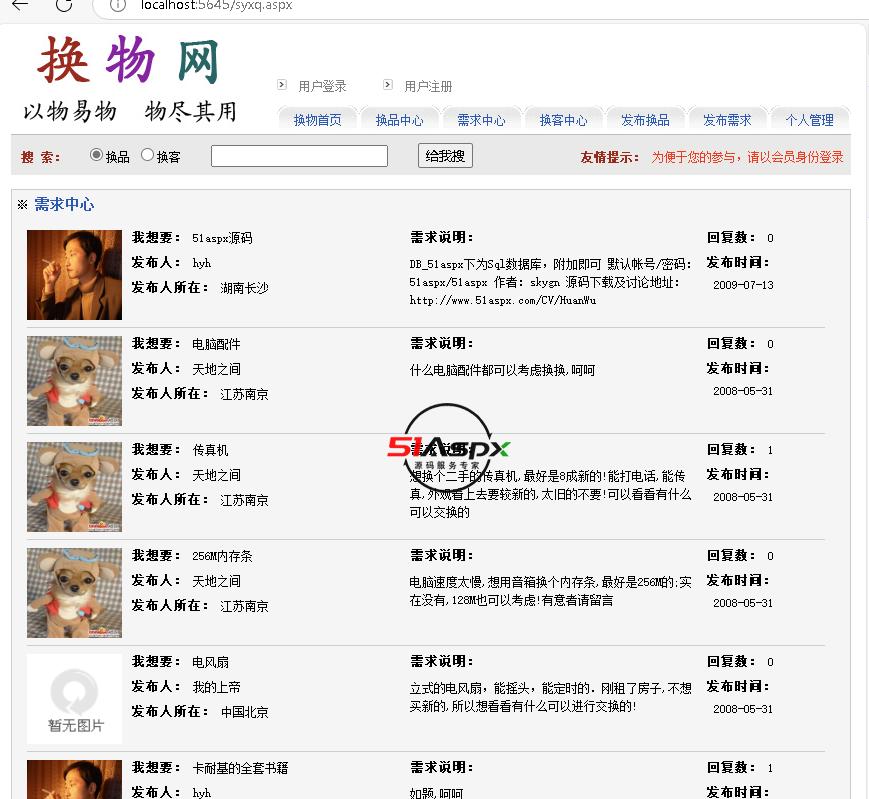Click the site info icon in the address bar
This screenshot has width=869, height=799.
click(117, 5)
